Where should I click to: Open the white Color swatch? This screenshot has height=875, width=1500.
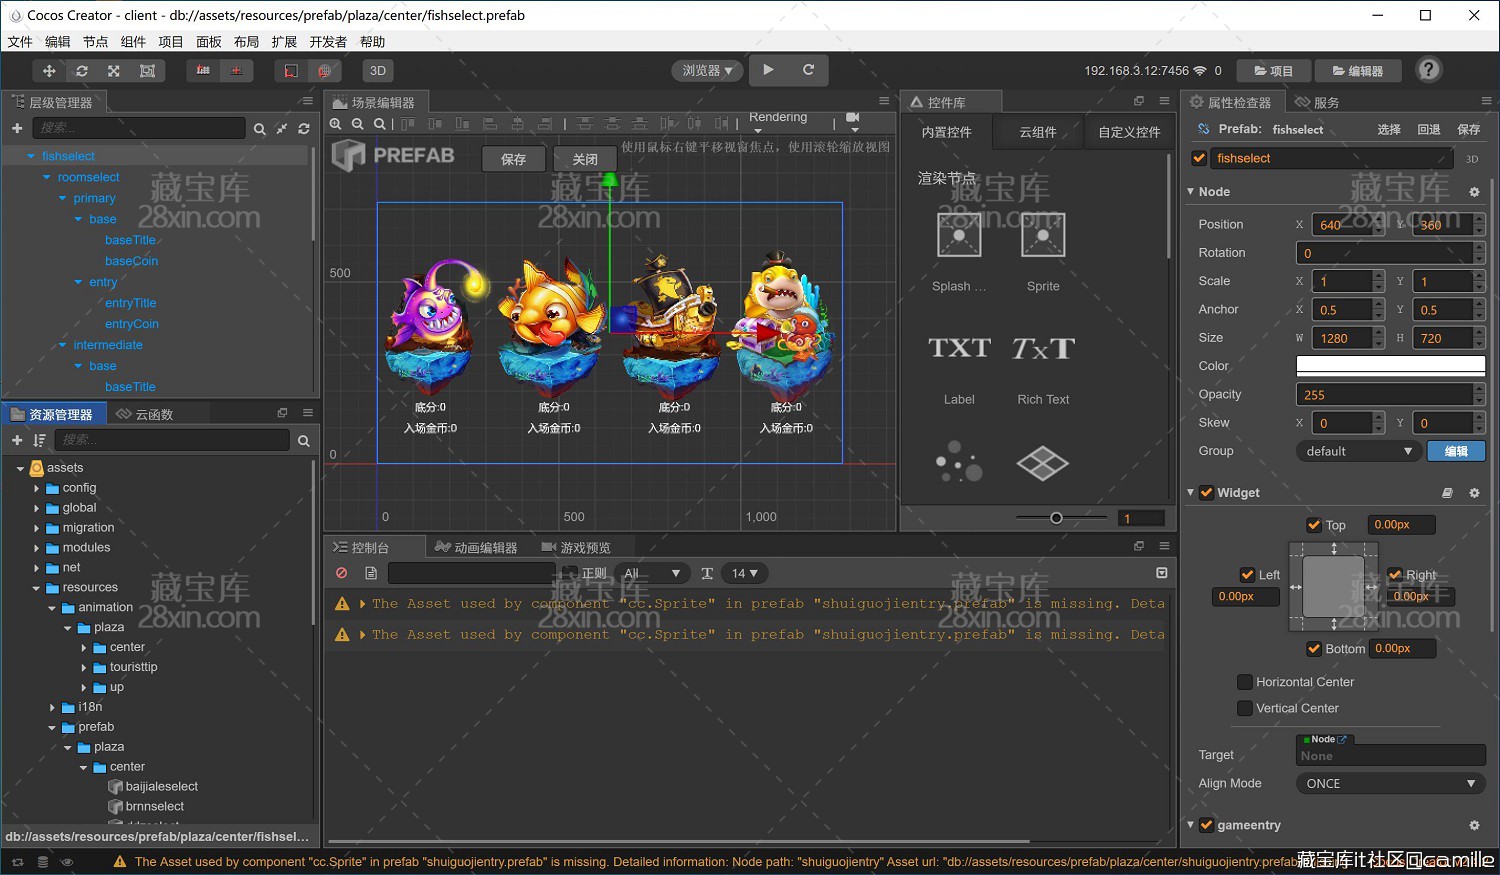pos(1390,366)
